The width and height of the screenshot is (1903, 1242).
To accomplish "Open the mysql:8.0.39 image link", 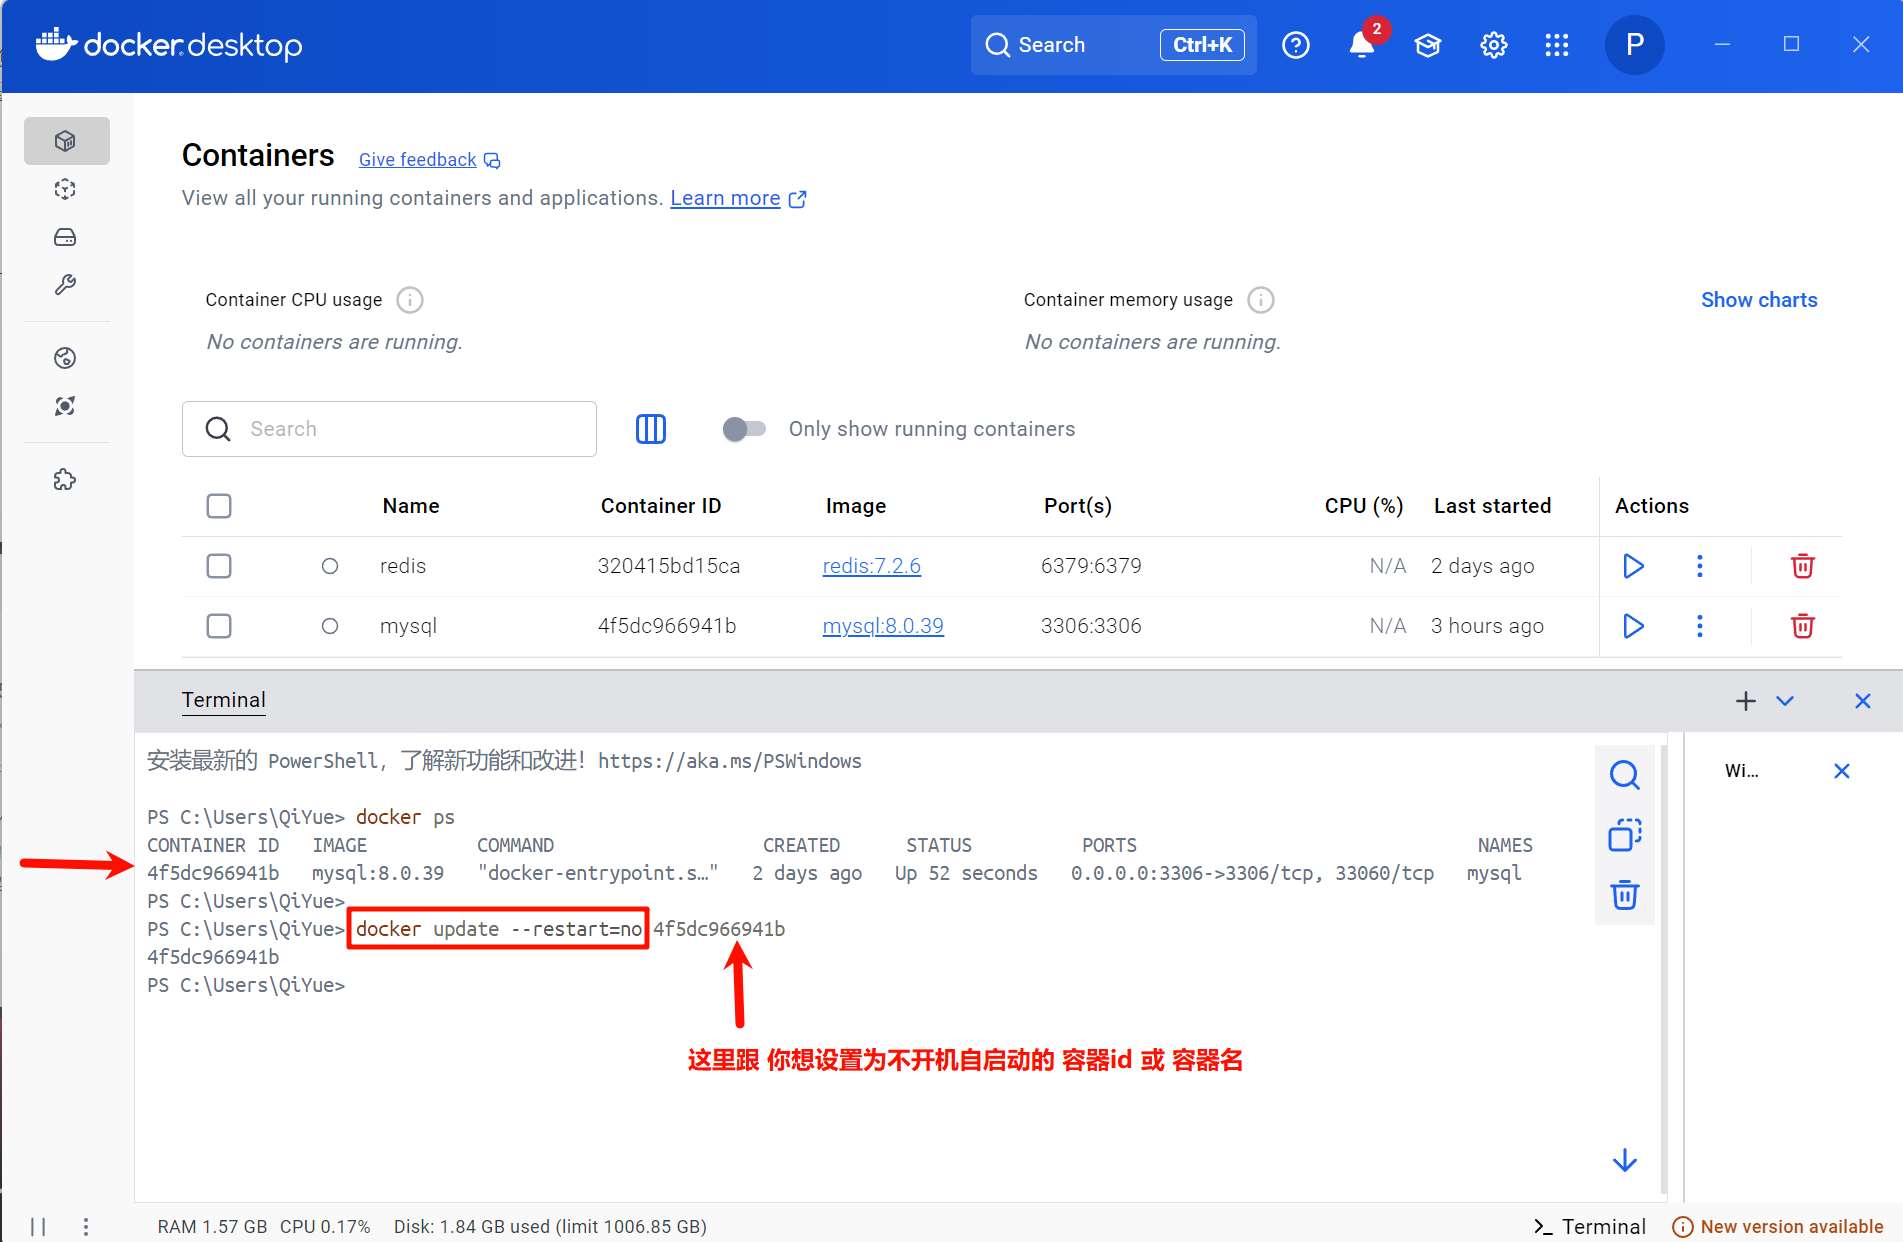I will 883,626.
